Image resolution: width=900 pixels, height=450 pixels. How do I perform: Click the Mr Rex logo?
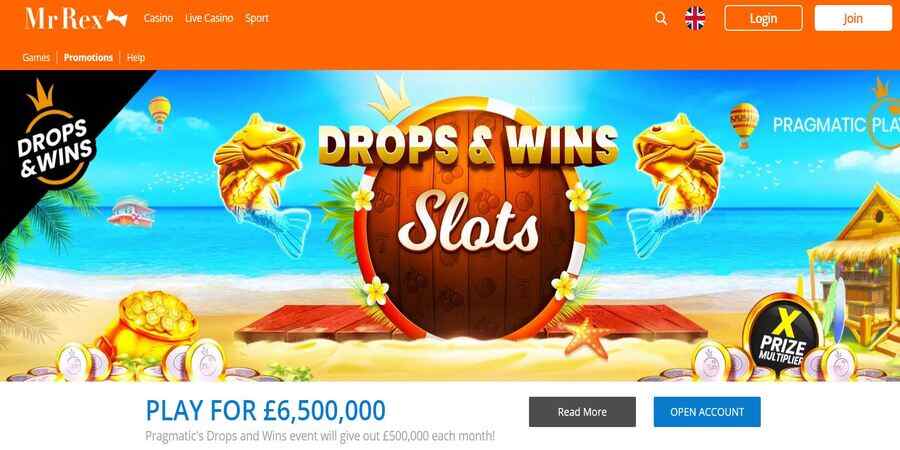point(76,18)
